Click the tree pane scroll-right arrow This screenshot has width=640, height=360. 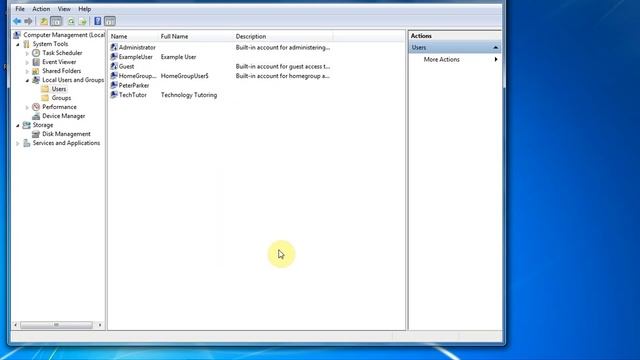100,325
